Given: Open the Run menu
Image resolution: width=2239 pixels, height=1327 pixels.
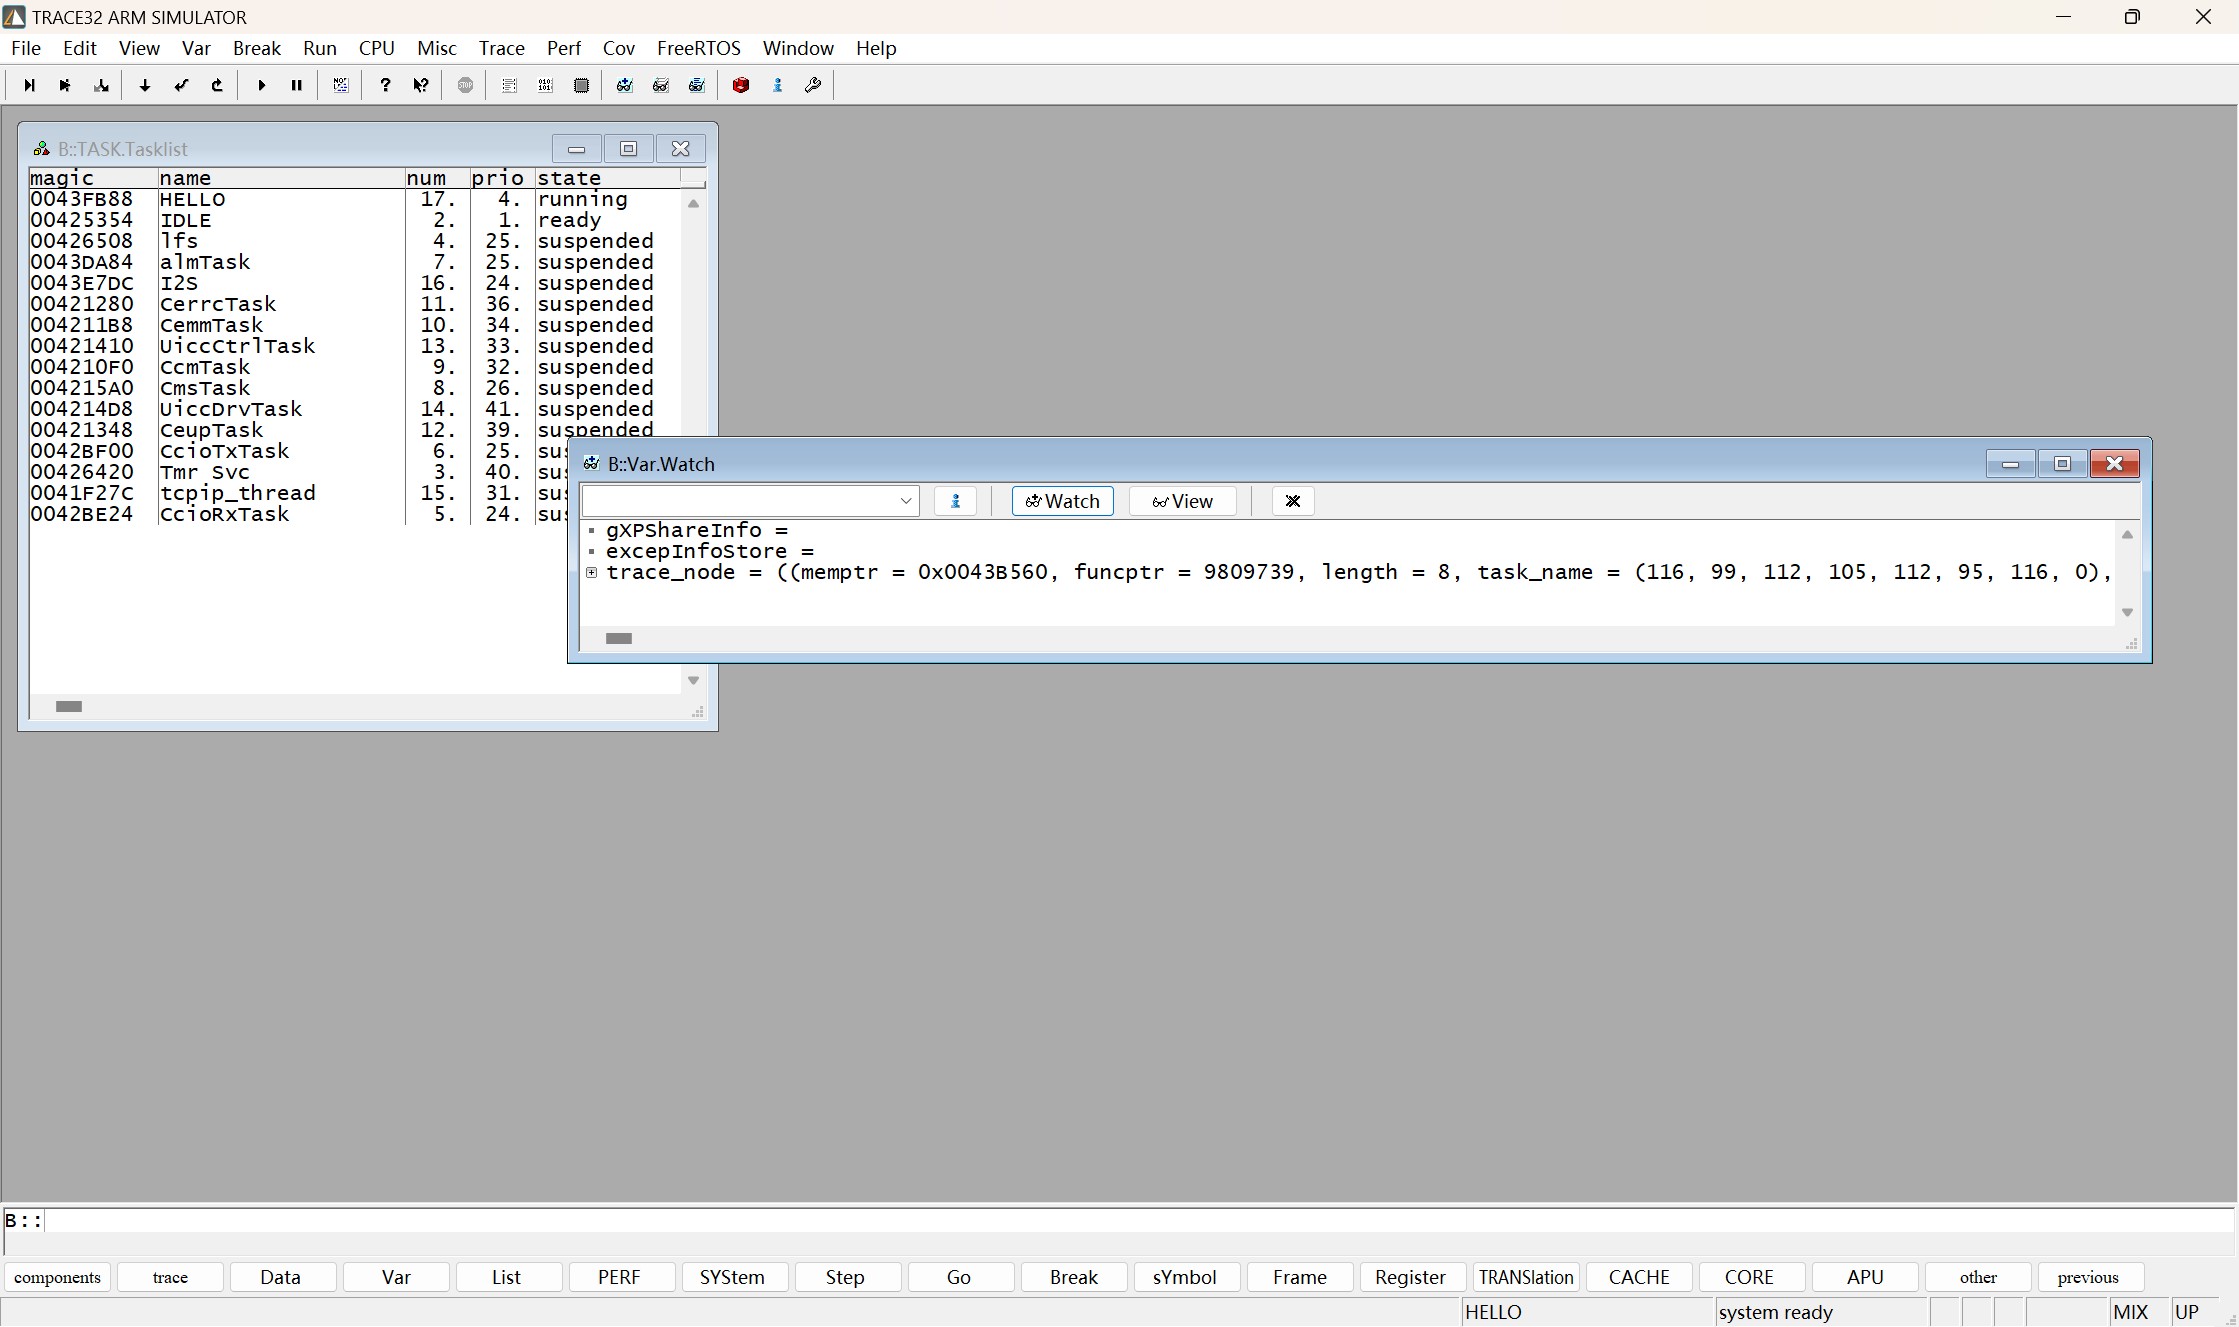Looking at the screenshot, I should point(320,48).
